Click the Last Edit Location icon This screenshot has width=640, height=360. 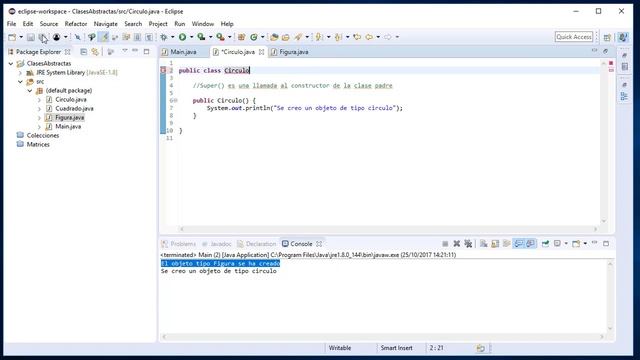click(357, 37)
